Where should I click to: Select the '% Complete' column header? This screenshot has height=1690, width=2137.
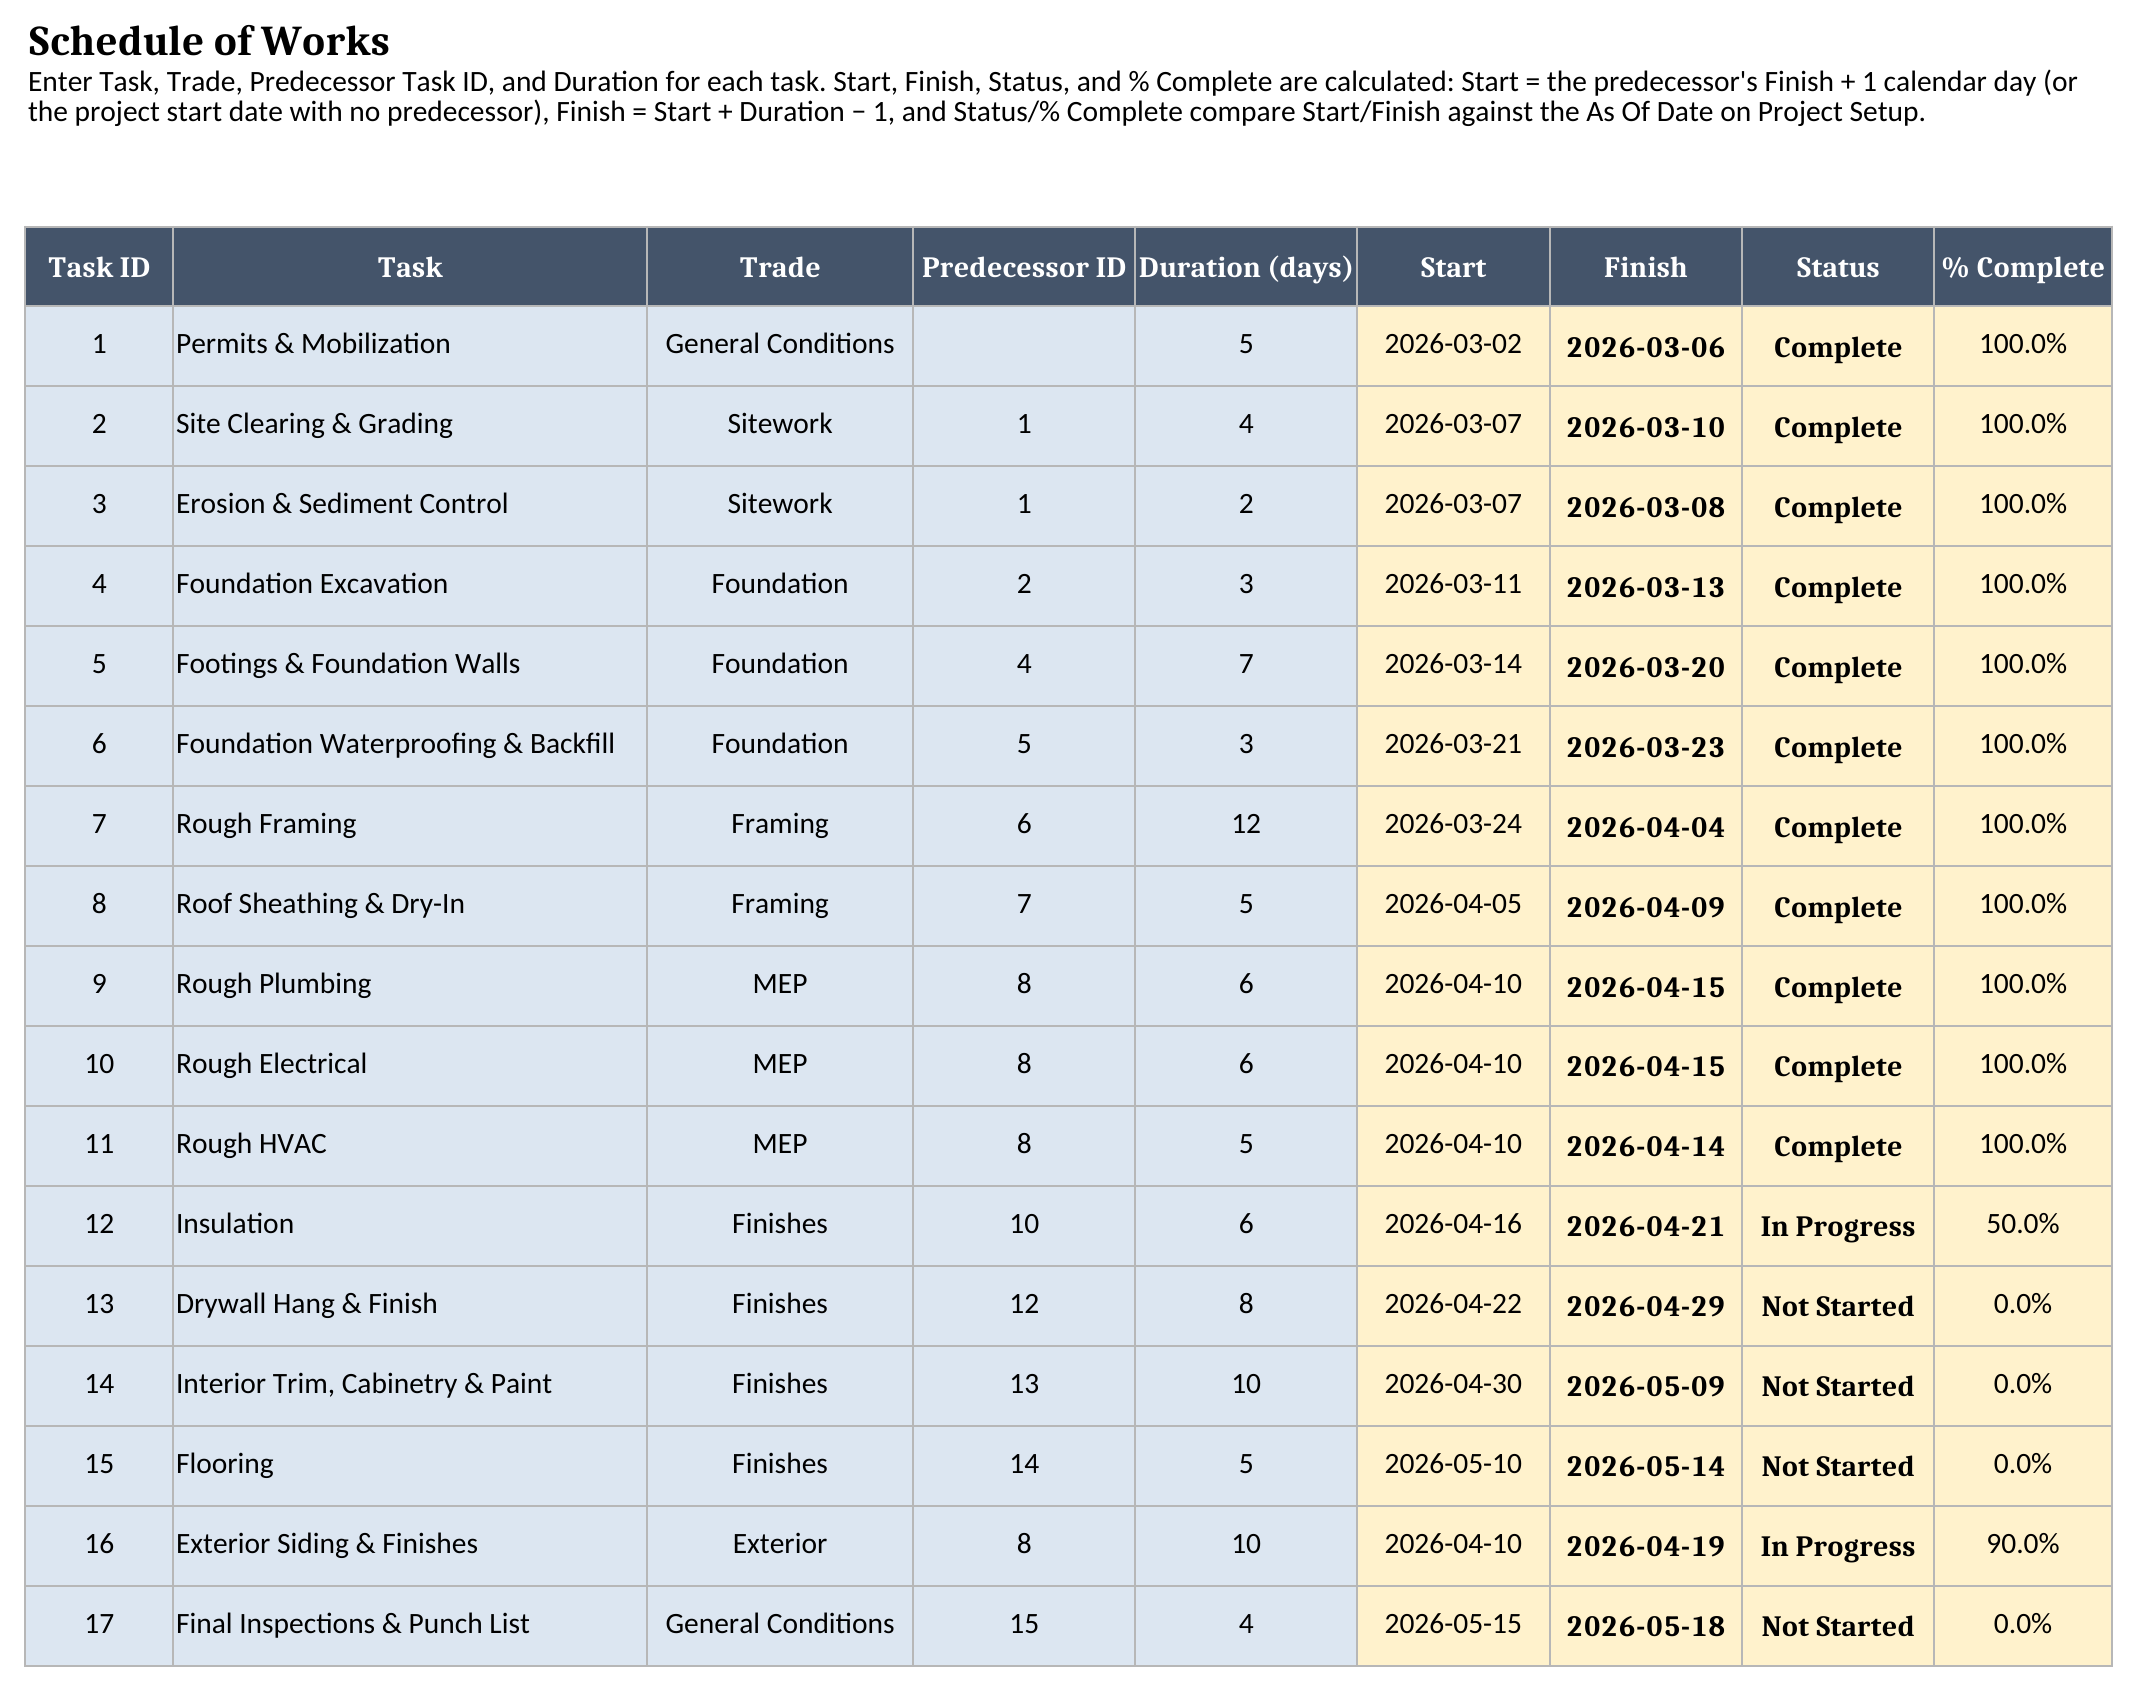coord(2023,267)
